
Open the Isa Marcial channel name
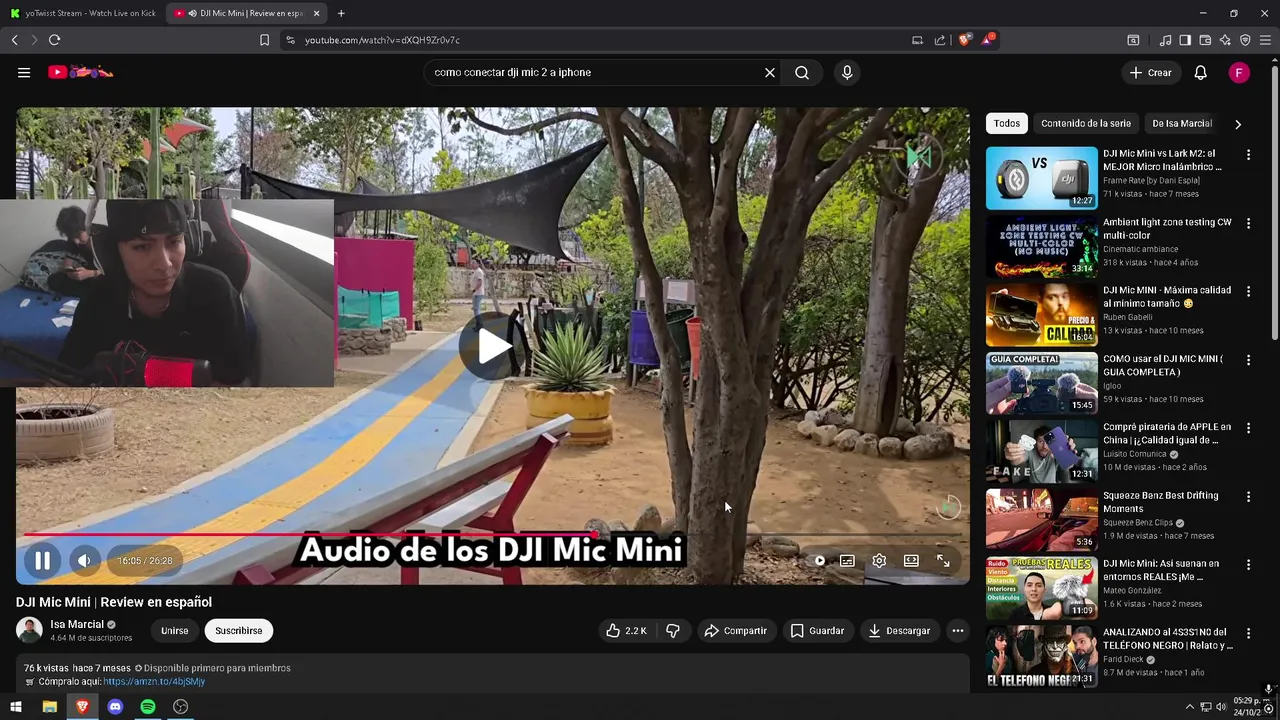click(x=77, y=624)
